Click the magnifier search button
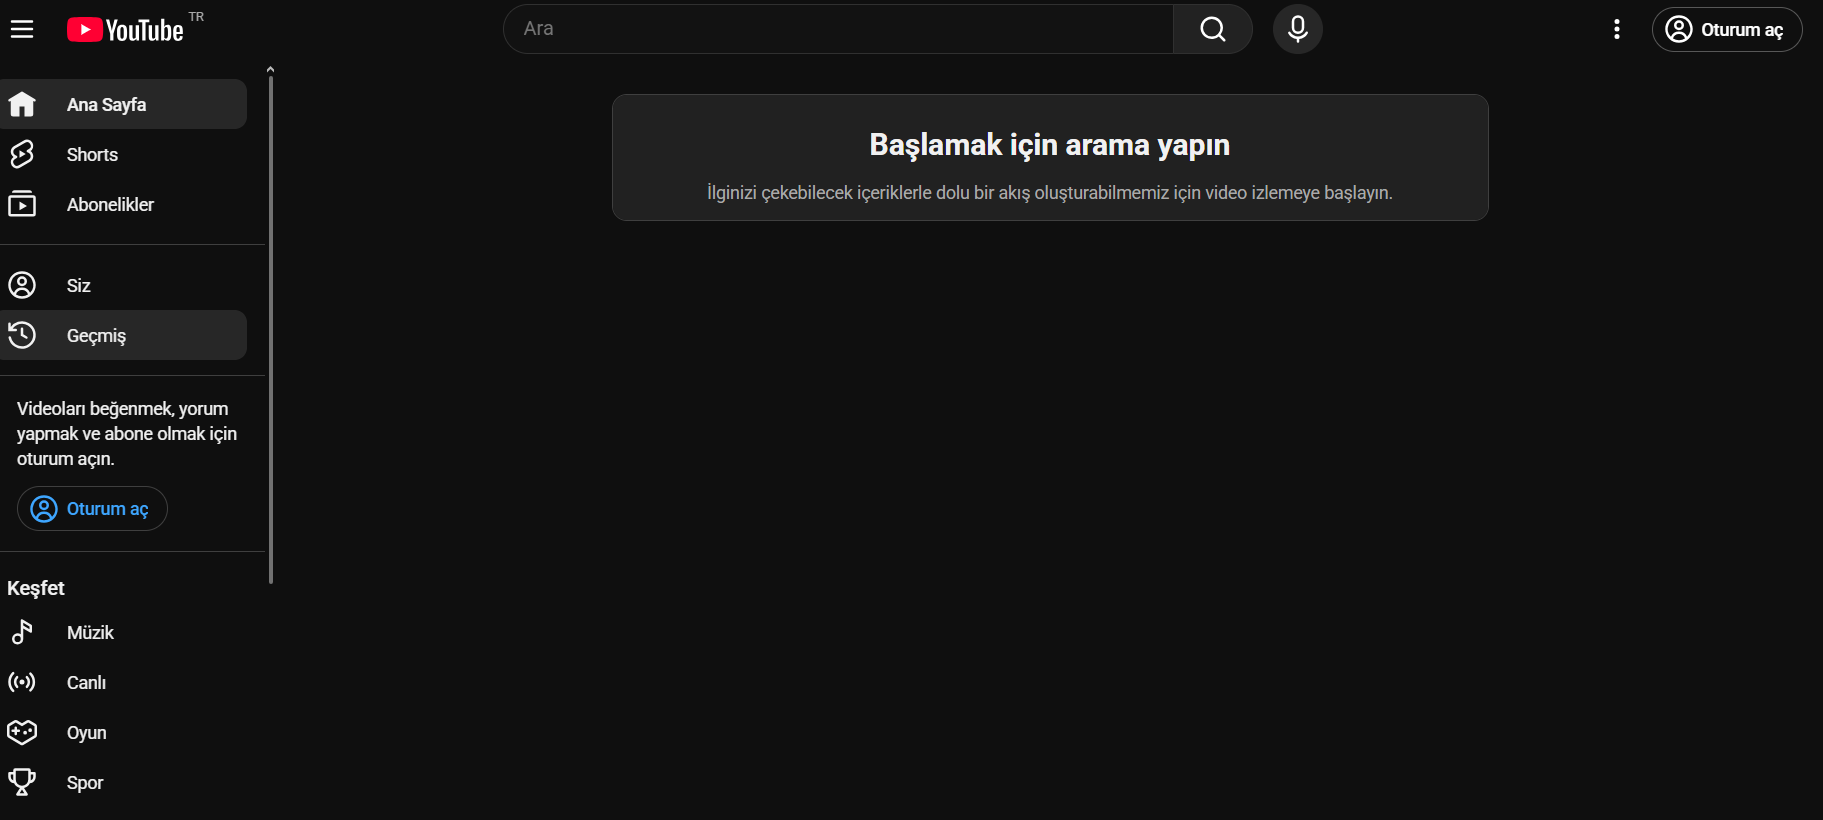 (1212, 29)
